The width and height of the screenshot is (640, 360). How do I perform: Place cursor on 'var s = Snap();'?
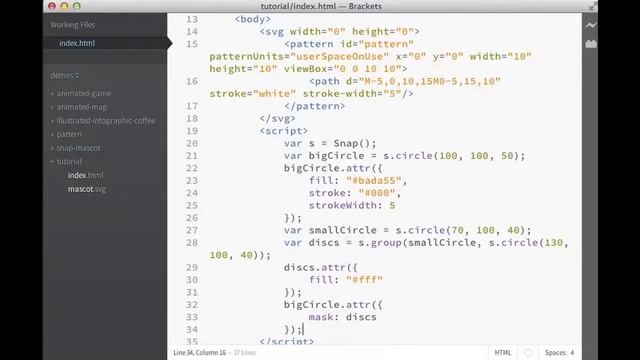330,143
